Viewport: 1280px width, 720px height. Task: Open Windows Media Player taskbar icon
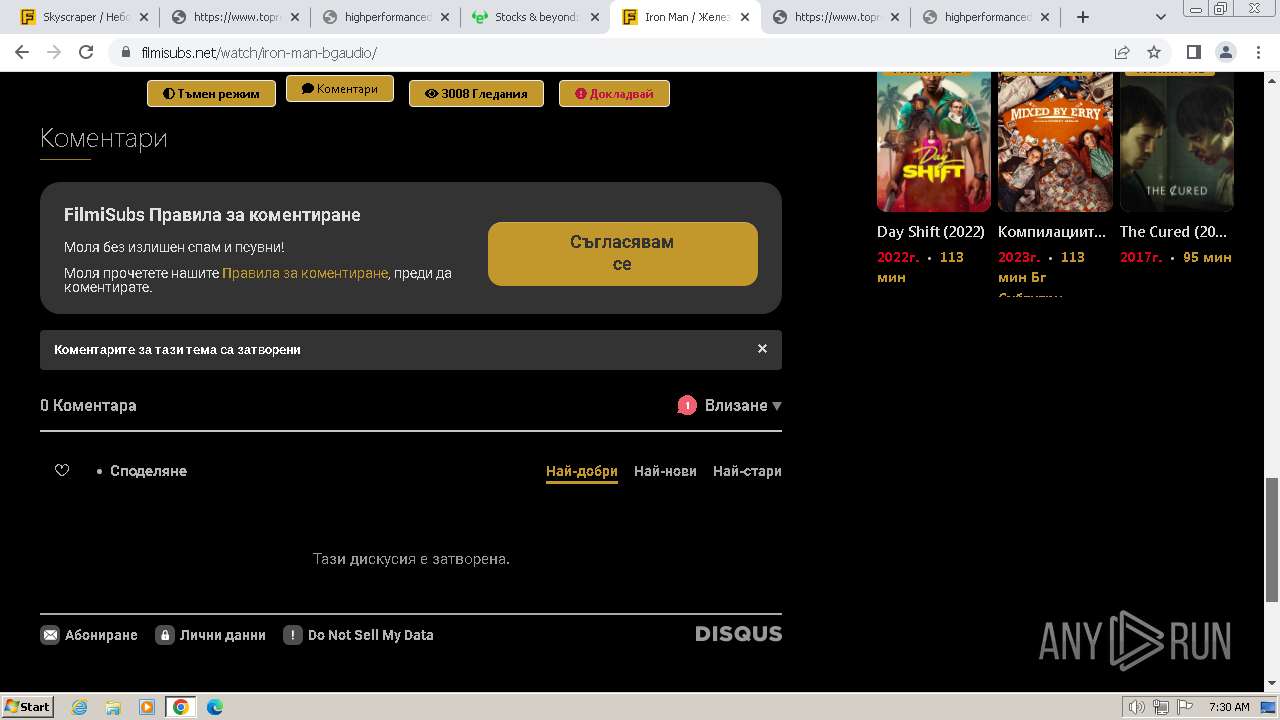tap(147, 707)
